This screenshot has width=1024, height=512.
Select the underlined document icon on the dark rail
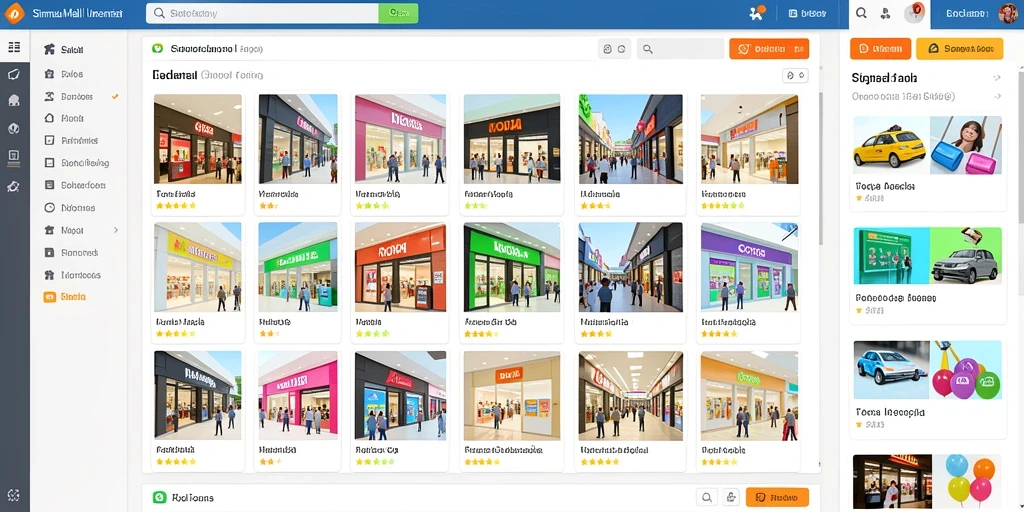(14, 156)
